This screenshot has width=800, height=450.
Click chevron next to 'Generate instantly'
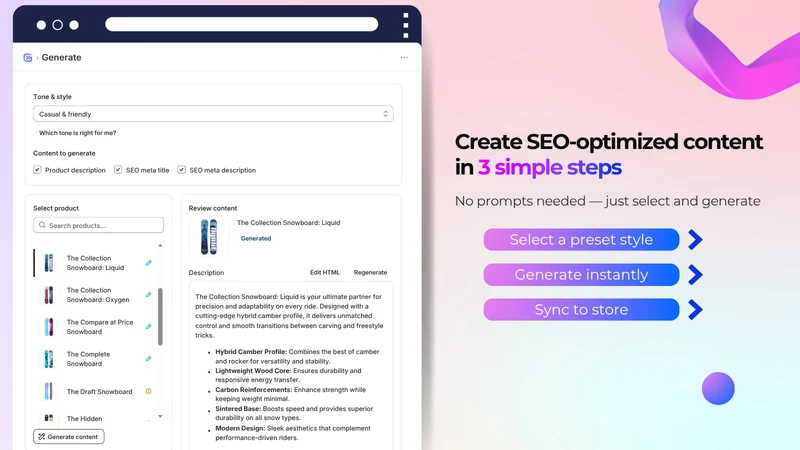(x=695, y=274)
